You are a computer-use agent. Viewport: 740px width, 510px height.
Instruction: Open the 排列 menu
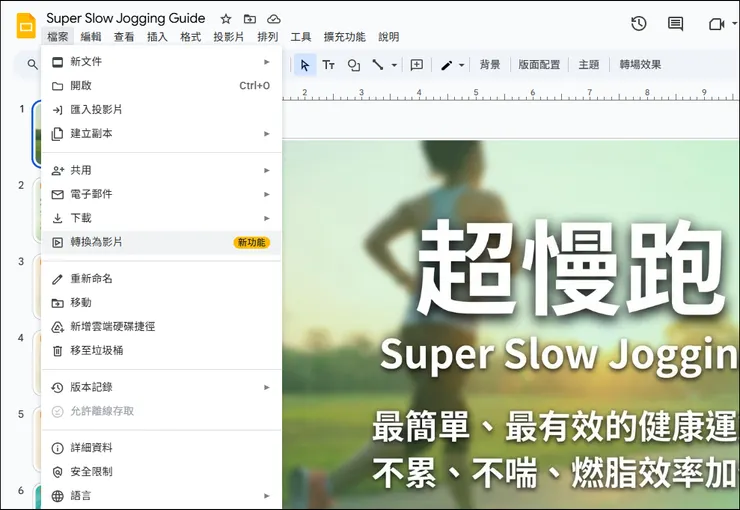tap(268, 37)
